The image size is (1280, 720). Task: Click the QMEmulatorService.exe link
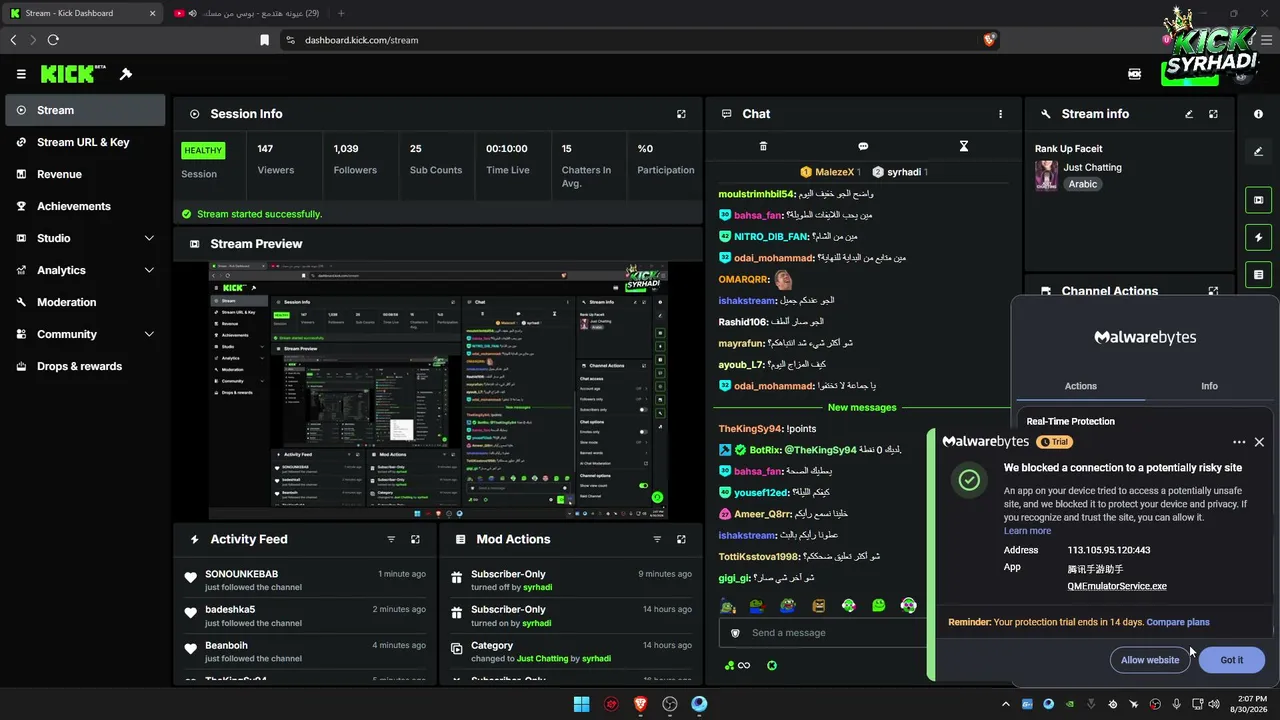tap(1117, 586)
